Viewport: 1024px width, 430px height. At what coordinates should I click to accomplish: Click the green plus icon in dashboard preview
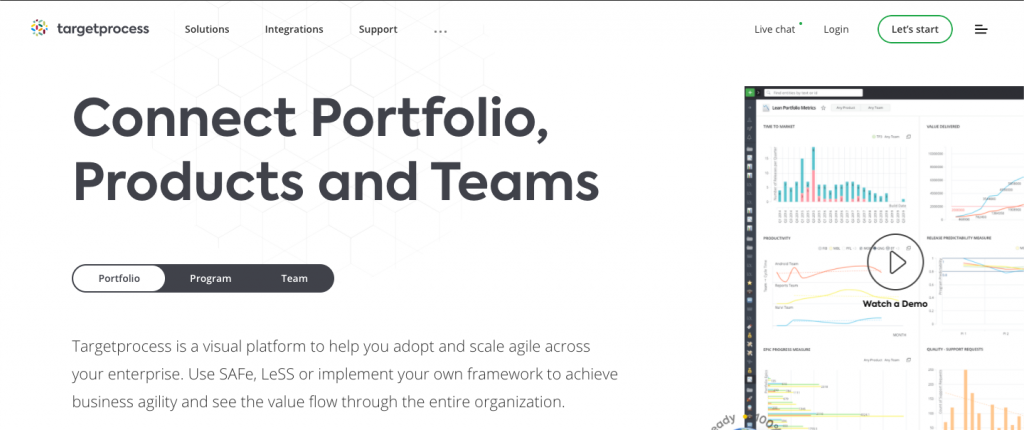coord(750,93)
